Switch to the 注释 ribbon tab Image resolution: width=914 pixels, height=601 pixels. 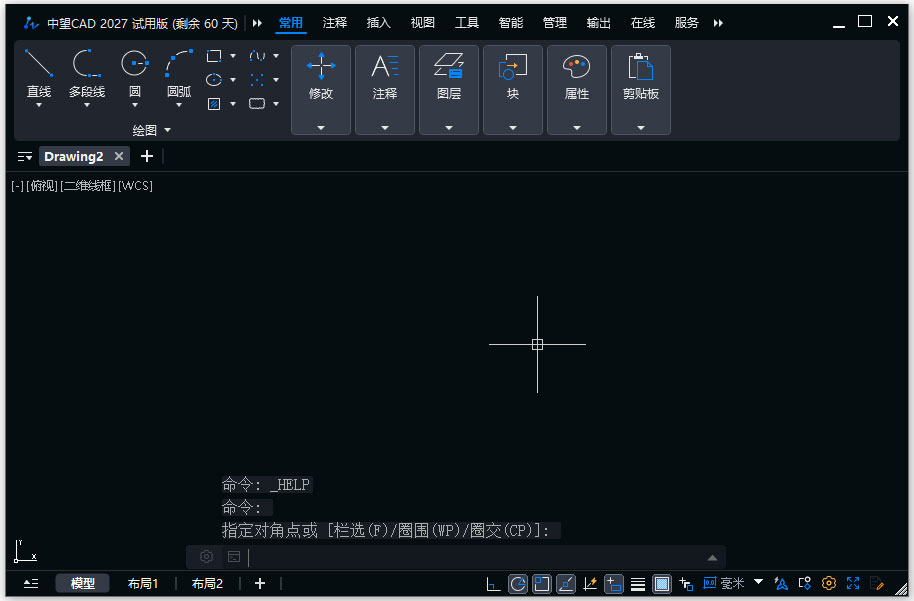tap(336, 22)
